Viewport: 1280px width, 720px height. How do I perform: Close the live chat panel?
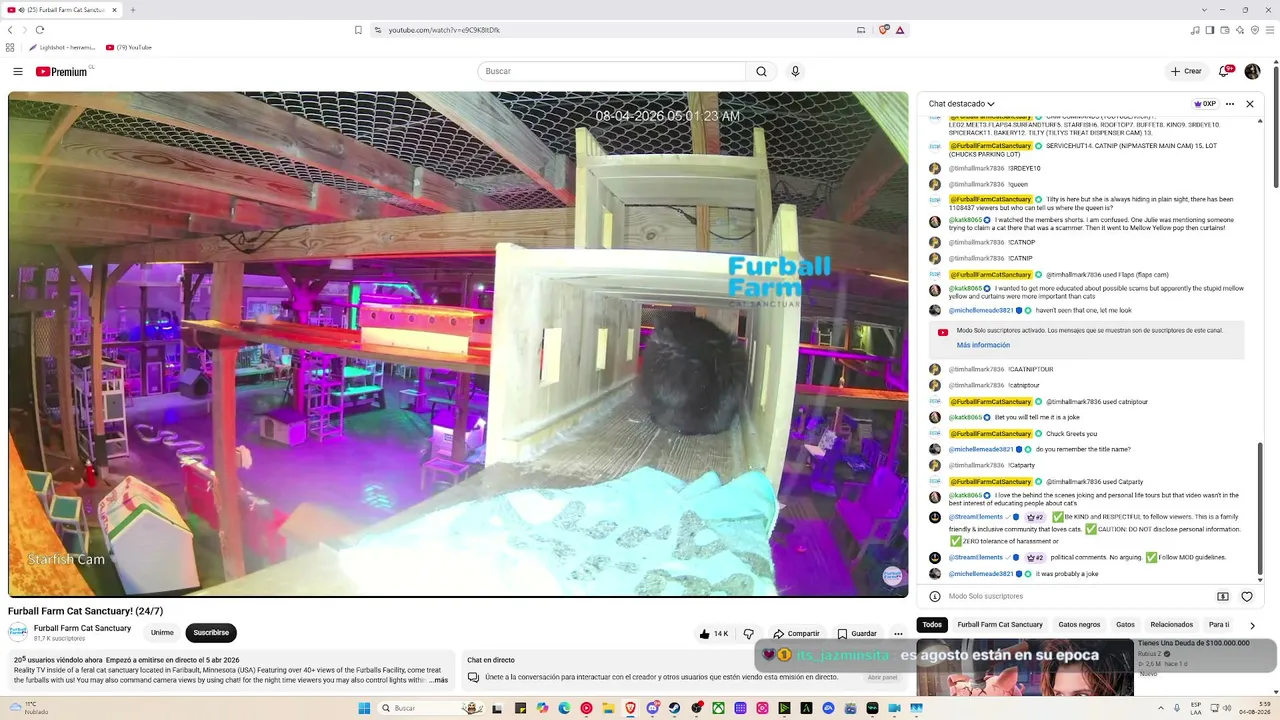click(x=1249, y=104)
